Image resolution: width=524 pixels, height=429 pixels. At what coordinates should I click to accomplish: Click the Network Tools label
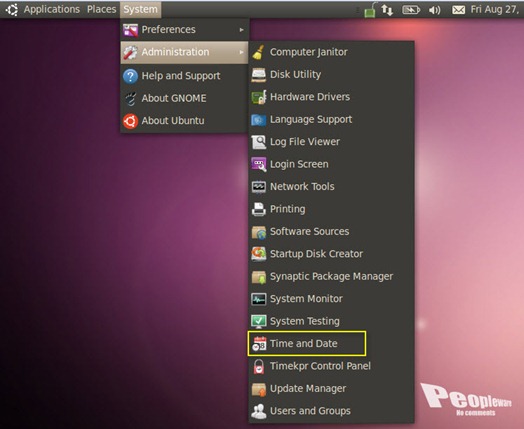pyautogui.click(x=302, y=186)
